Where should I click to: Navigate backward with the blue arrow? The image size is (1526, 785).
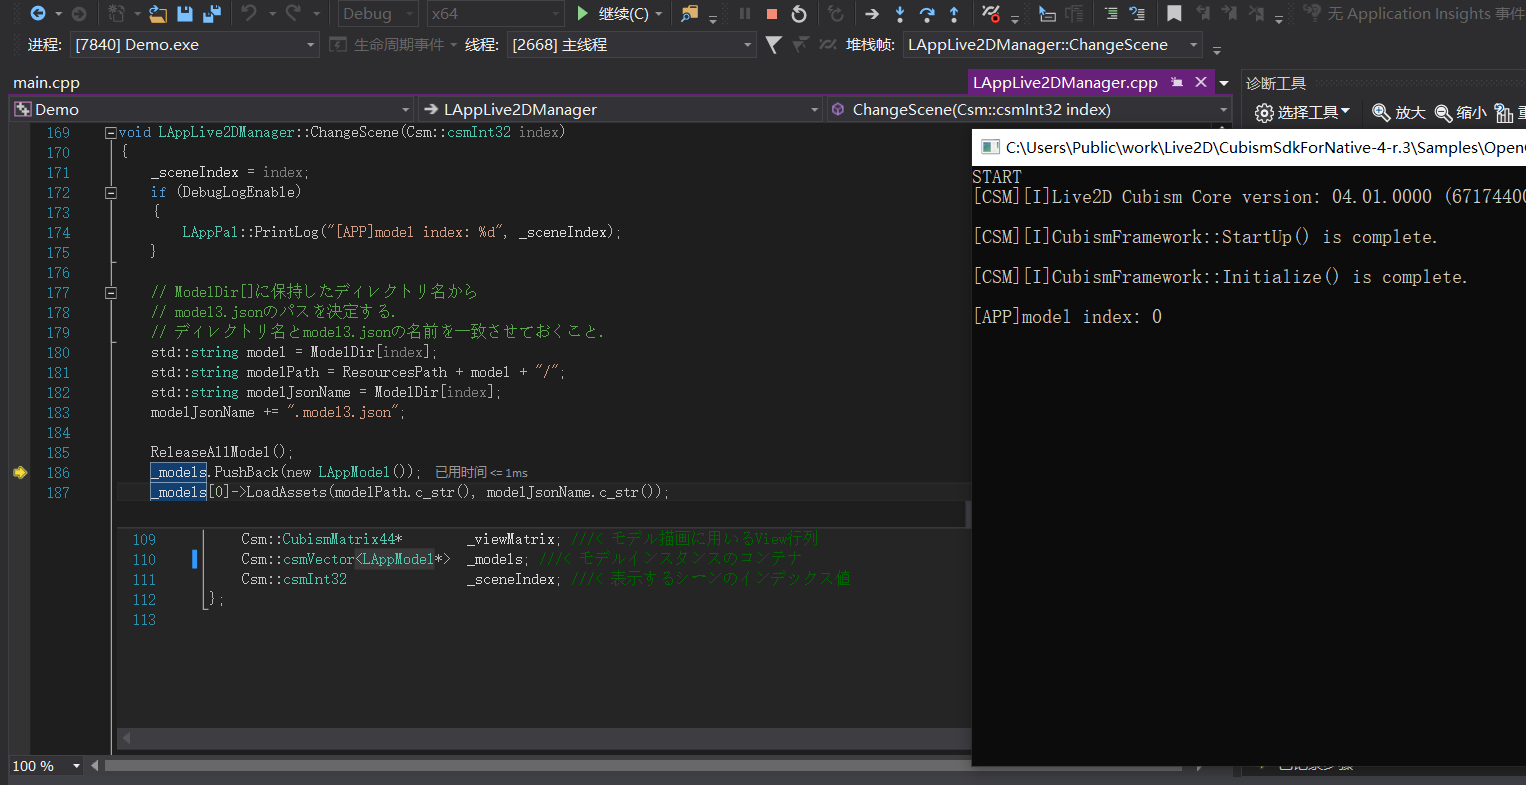click(37, 14)
